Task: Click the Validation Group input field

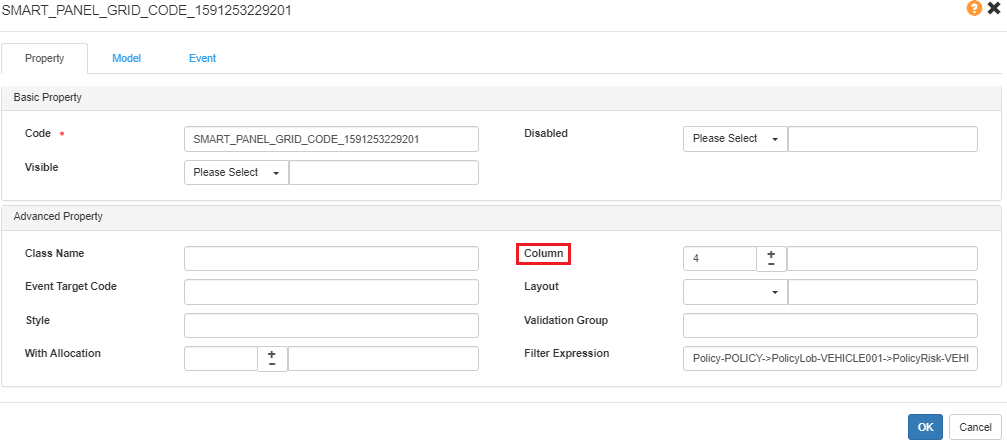Action: 829,326
